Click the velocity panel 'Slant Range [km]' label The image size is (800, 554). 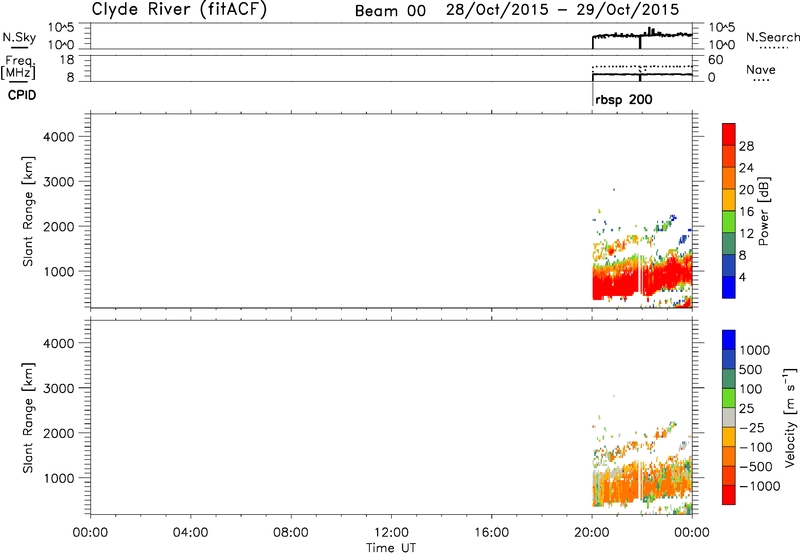click(x=28, y=418)
